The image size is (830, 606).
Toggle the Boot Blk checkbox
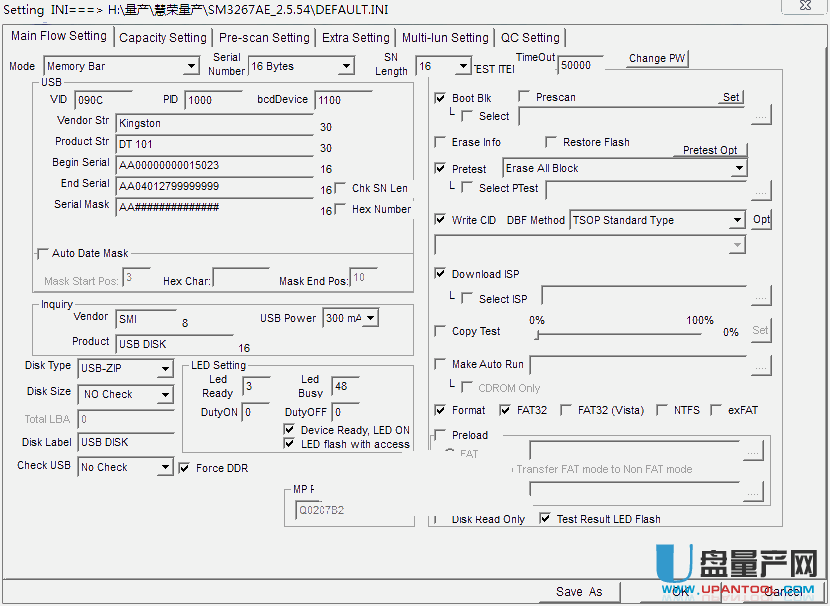(x=441, y=98)
